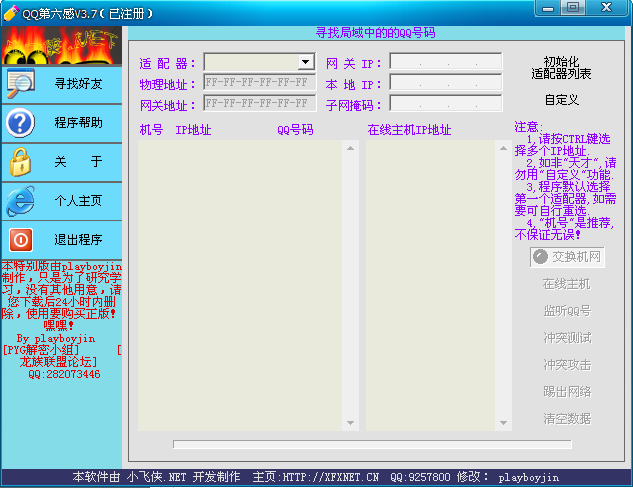Click the 龙族联盟论坛 red text
The image size is (633, 488).
point(58,362)
